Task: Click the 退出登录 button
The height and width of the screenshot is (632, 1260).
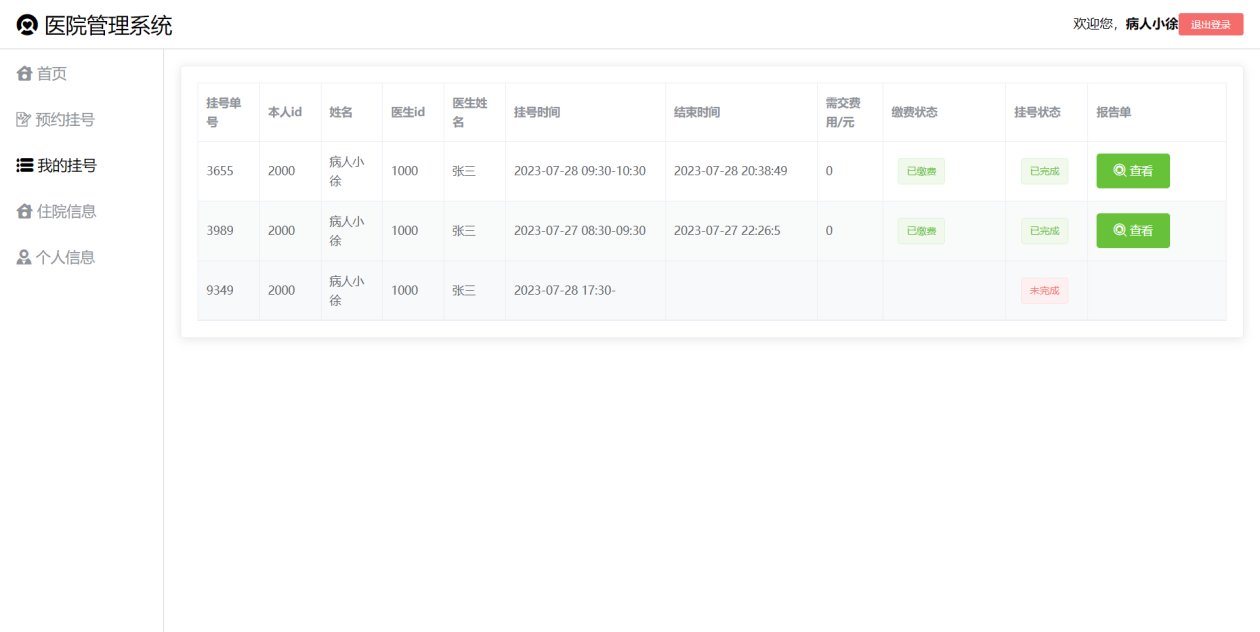Action: tap(1211, 25)
